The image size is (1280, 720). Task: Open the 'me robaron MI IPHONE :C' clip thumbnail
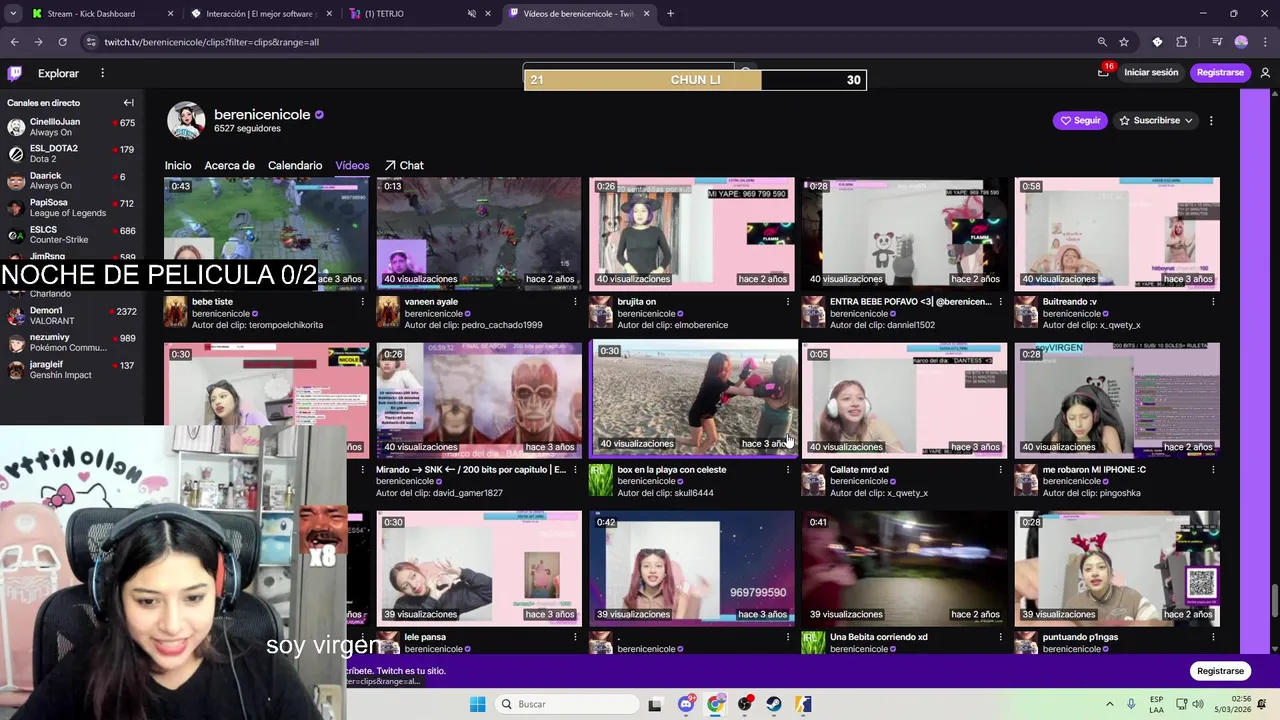point(1117,399)
